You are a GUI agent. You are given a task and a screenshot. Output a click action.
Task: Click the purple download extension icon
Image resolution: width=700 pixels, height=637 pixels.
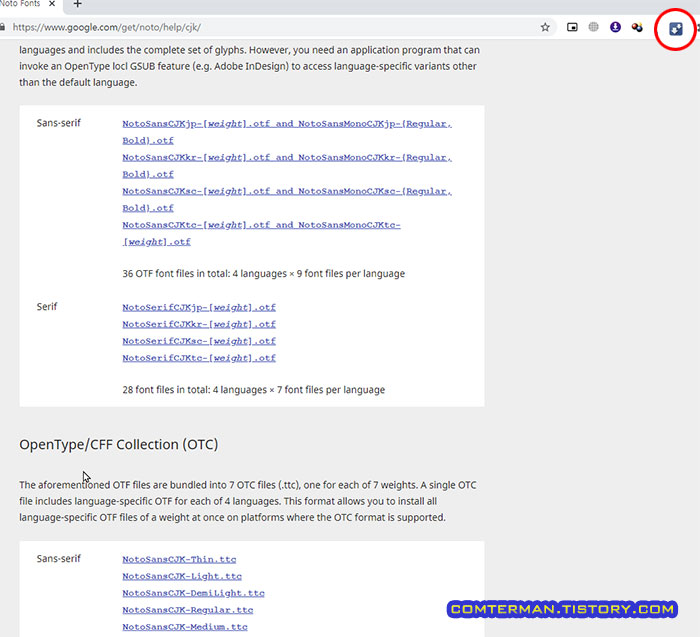tap(615, 27)
